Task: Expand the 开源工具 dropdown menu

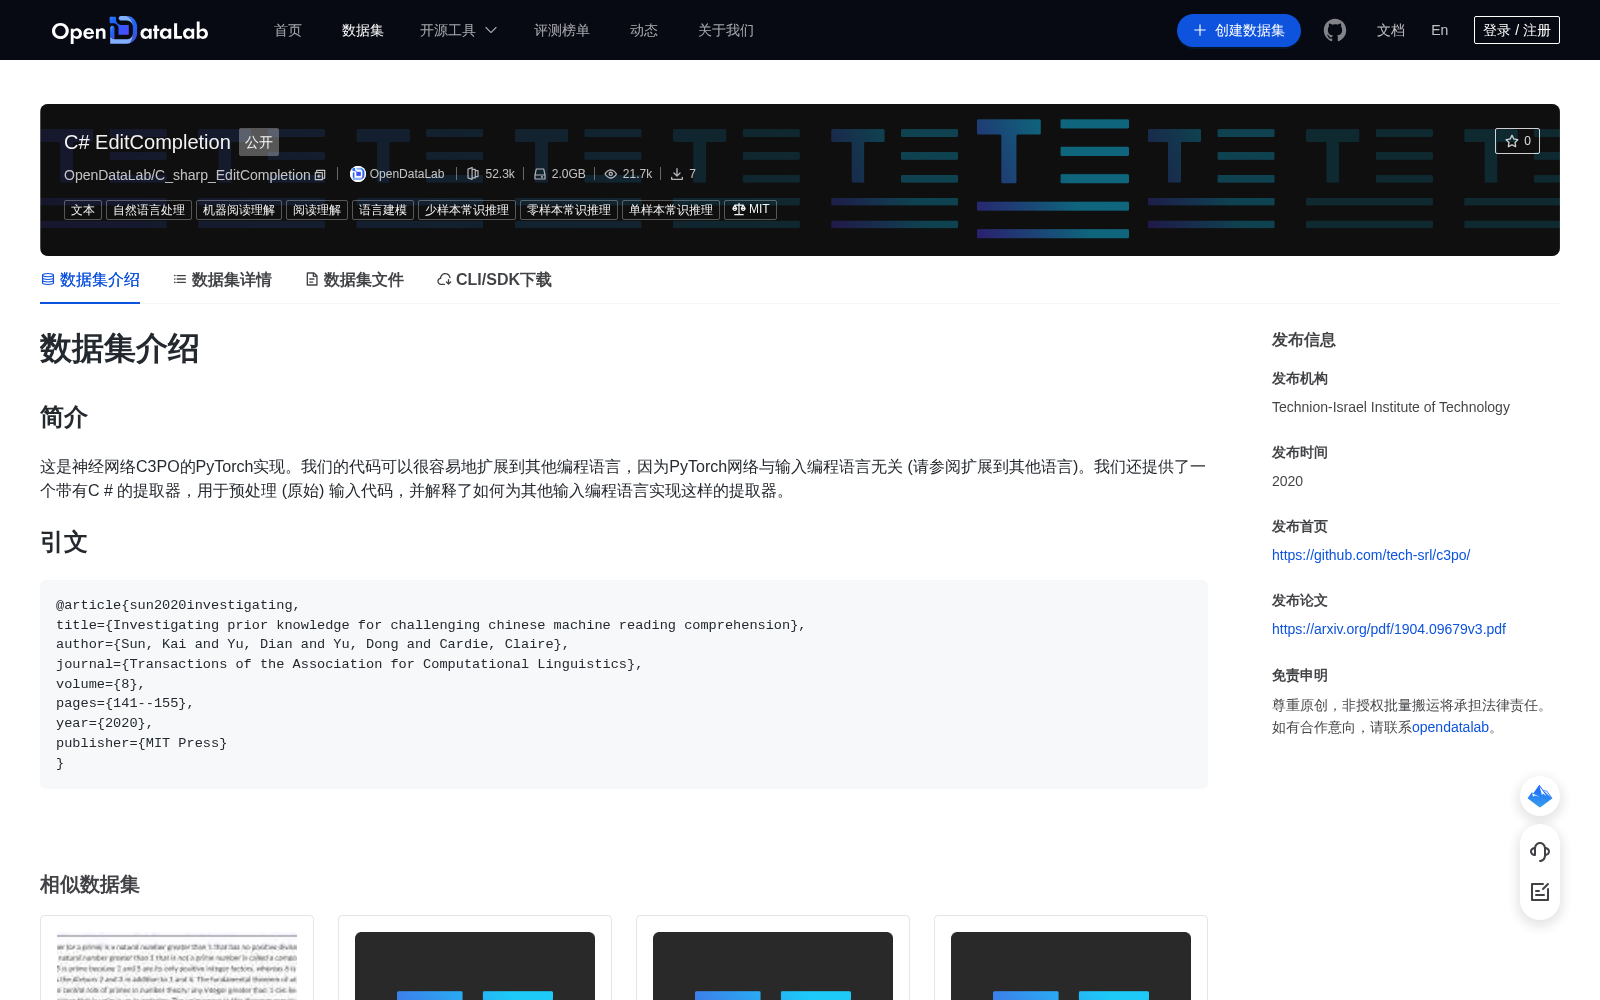Action: pyautogui.click(x=458, y=30)
